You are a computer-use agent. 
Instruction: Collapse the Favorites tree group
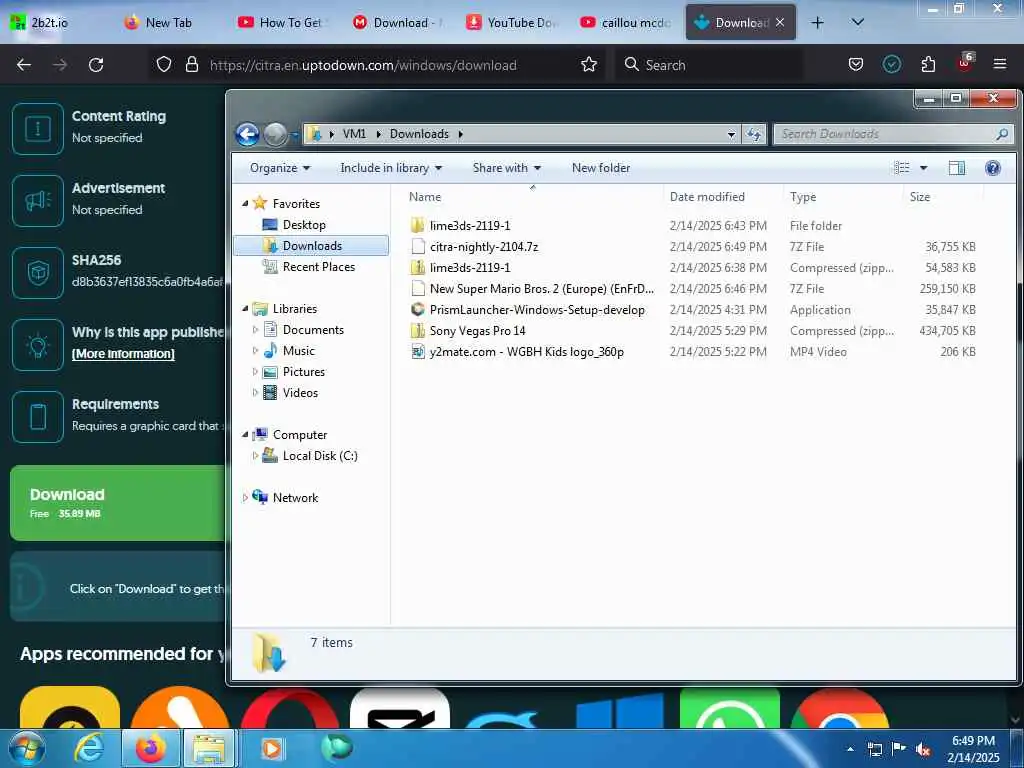tap(245, 204)
